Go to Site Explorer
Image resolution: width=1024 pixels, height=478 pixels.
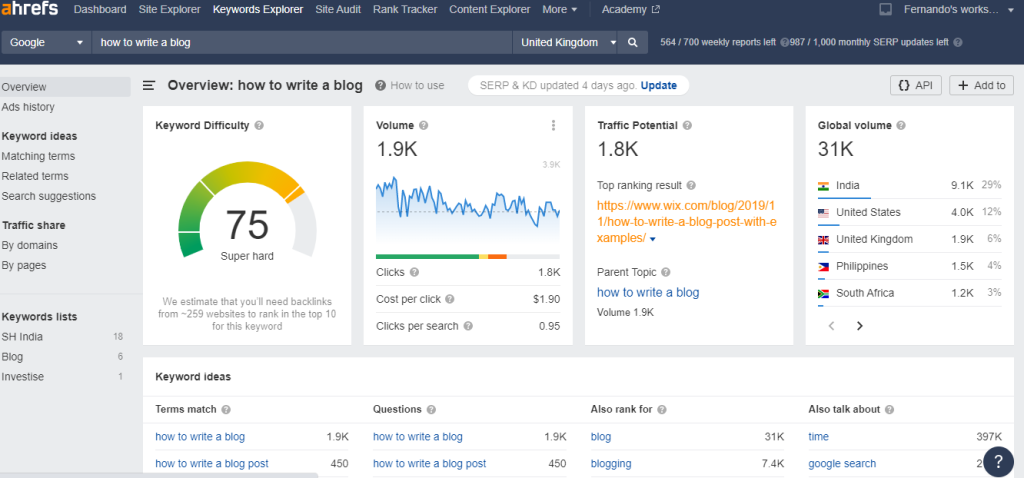pyautogui.click(x=170, y=10)
